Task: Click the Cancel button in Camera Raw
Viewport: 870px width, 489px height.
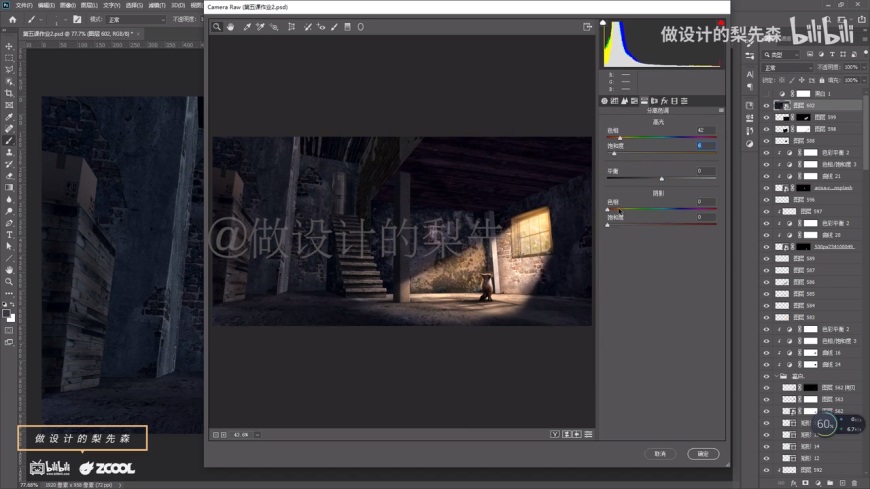Action: point(660,454)
